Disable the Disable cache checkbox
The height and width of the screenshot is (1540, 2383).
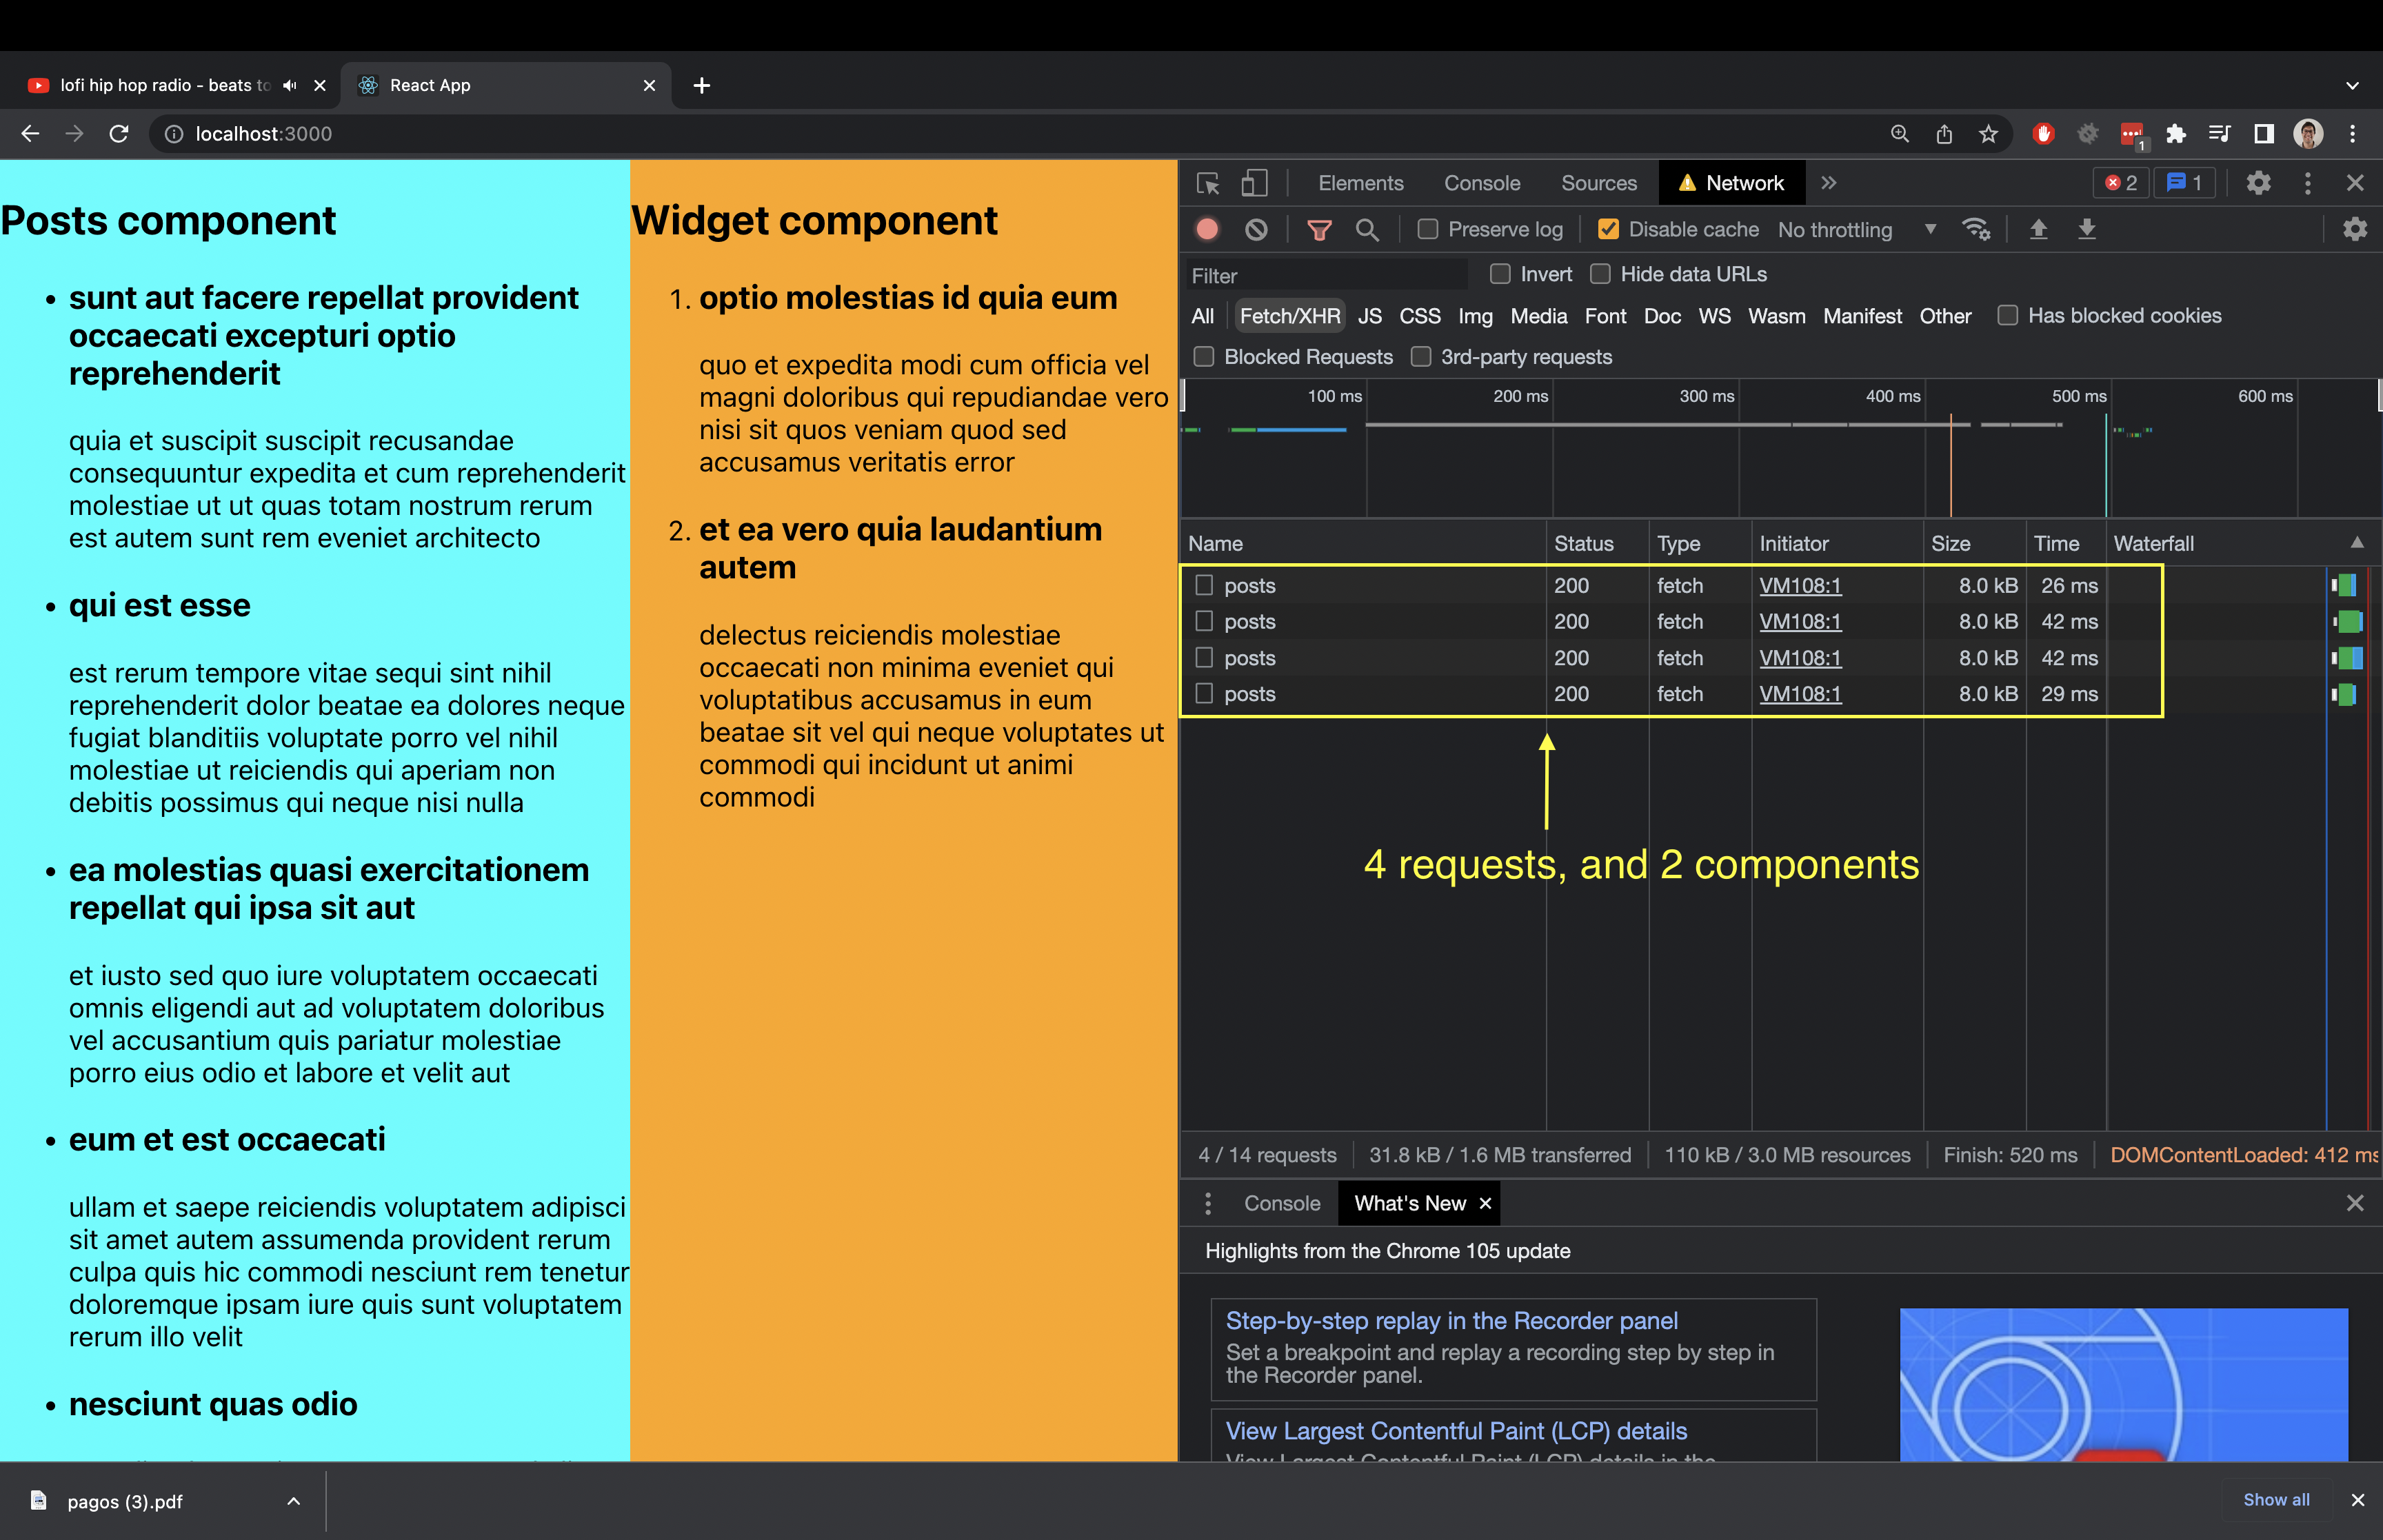(1608, 229)
